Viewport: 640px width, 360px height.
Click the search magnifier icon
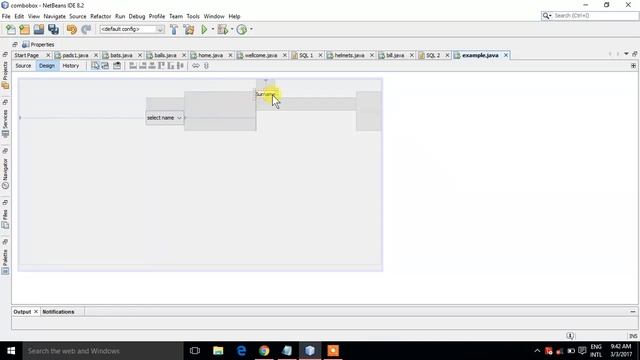tap(547, 16)
